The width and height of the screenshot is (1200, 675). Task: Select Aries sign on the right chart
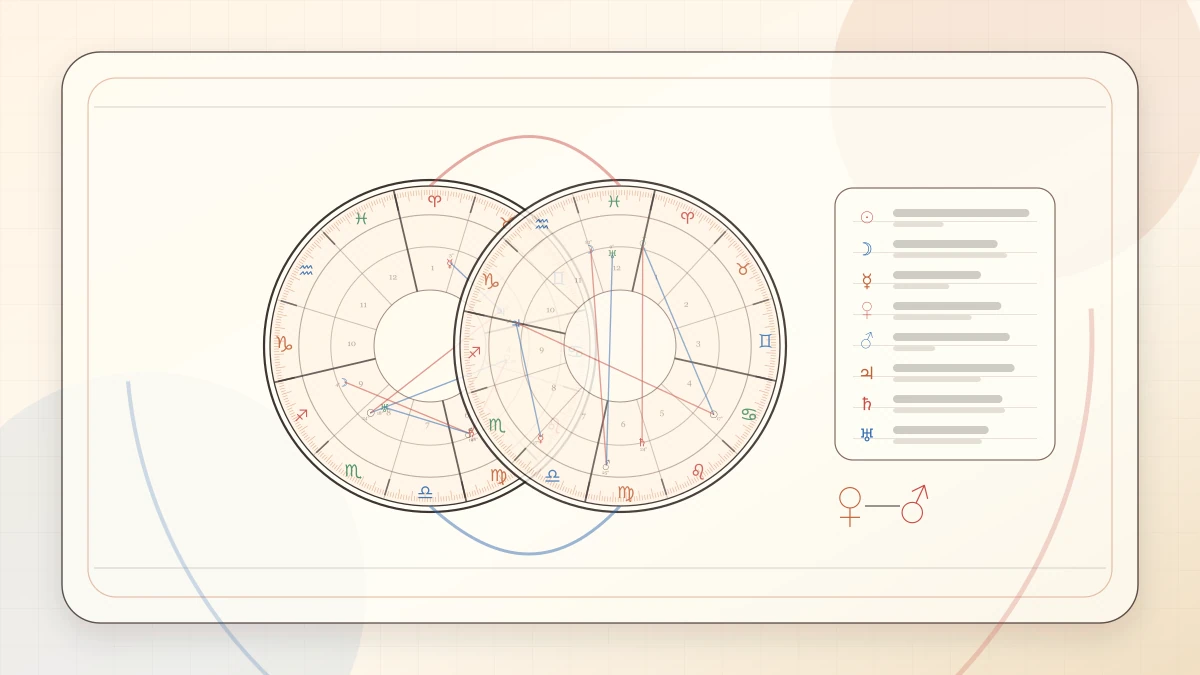(687, 216)
